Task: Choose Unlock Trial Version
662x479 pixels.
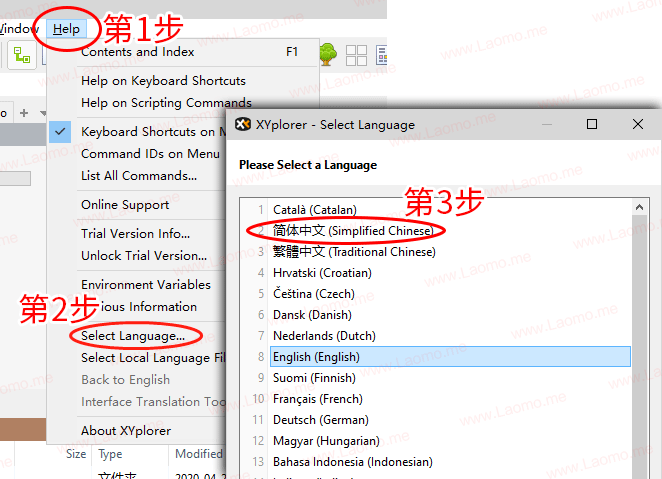Action: (x=144, y=255)
